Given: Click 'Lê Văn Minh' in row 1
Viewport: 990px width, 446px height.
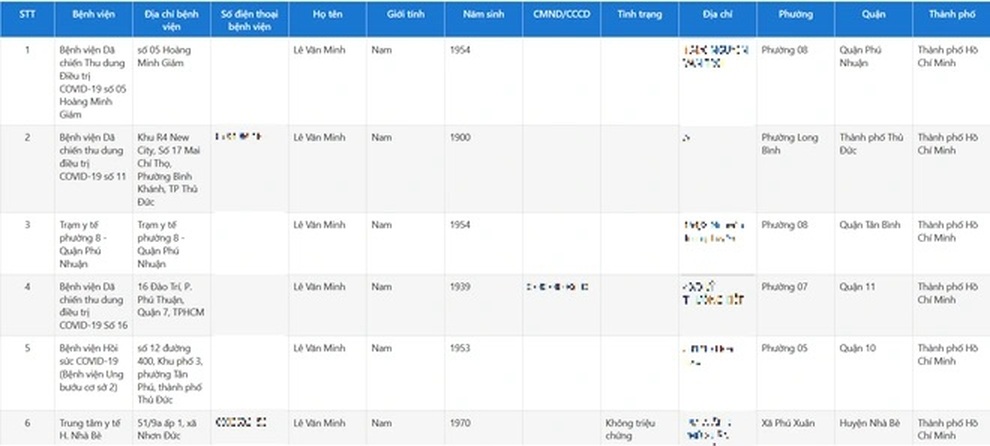Looking at the screenshot, I should pyautogui.click(x=319, y=50).
